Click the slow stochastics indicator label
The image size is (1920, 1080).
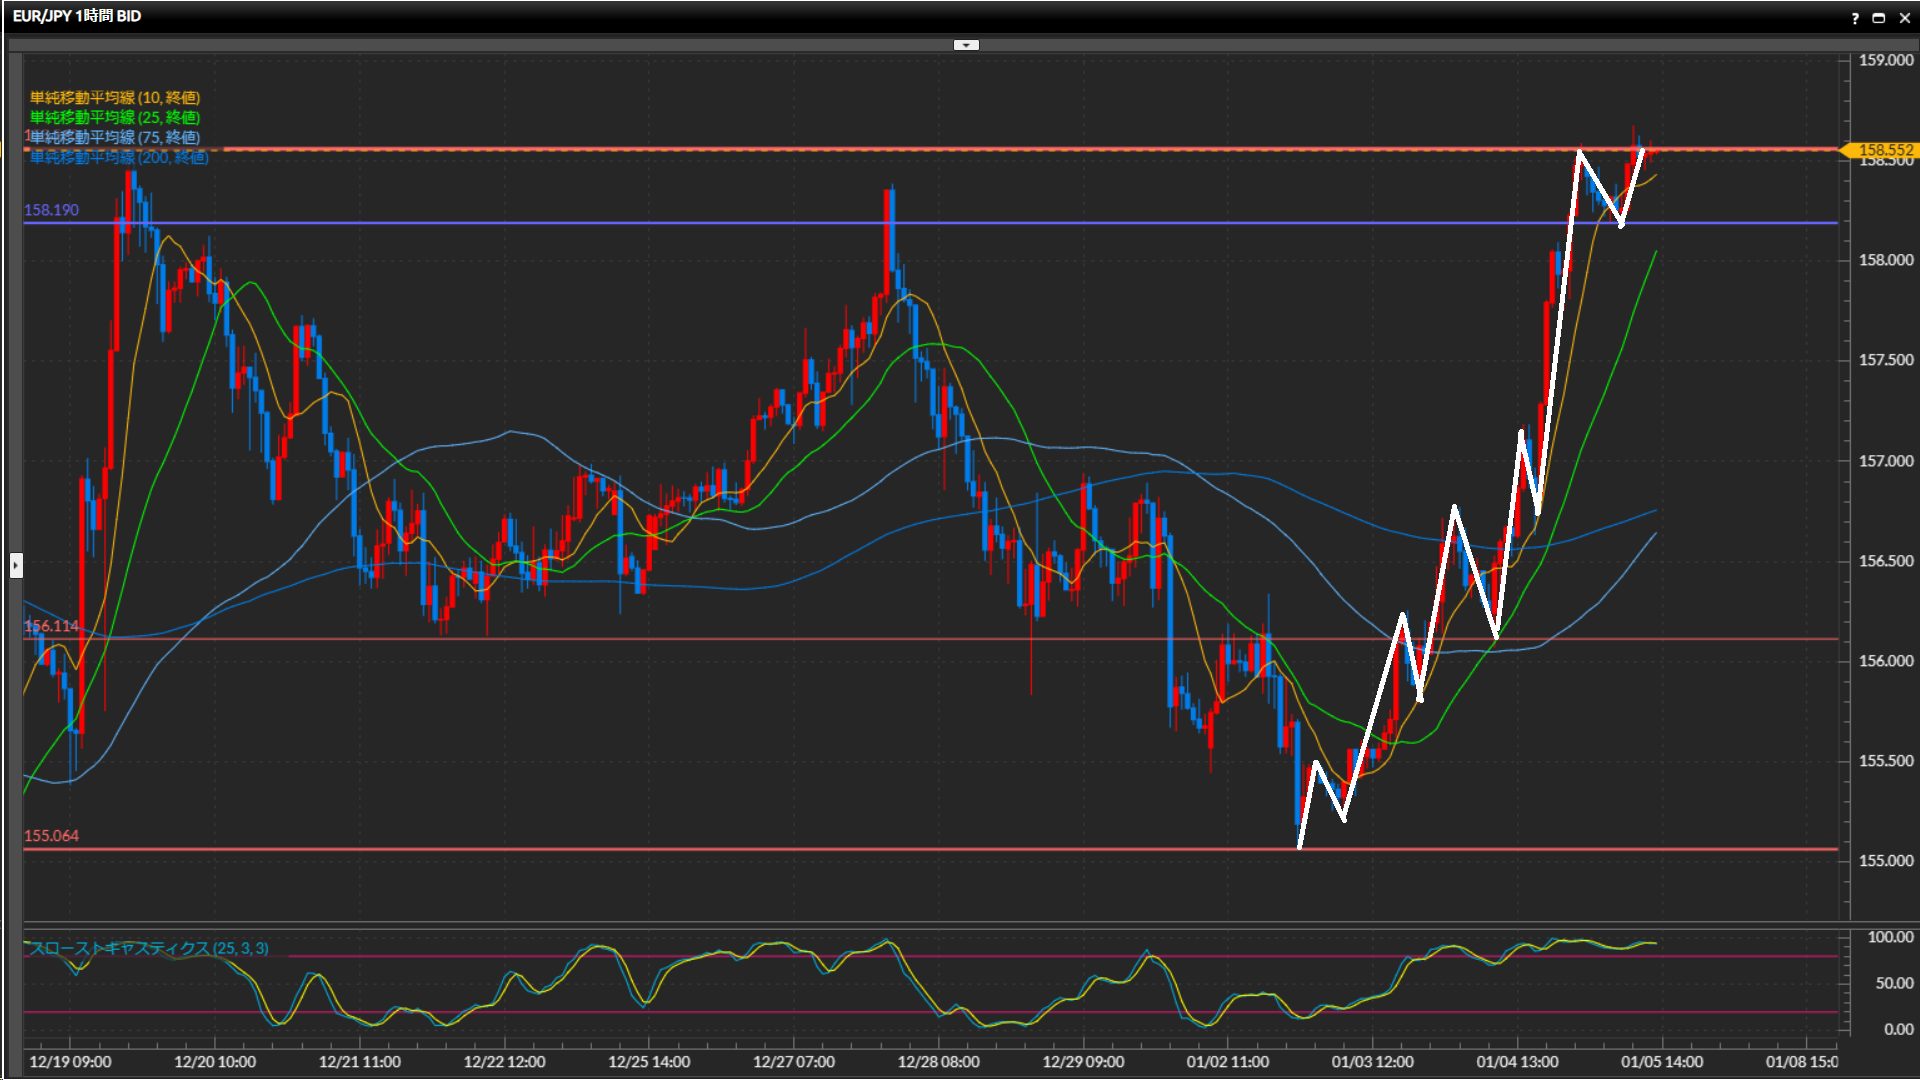[x=148, y=948]
